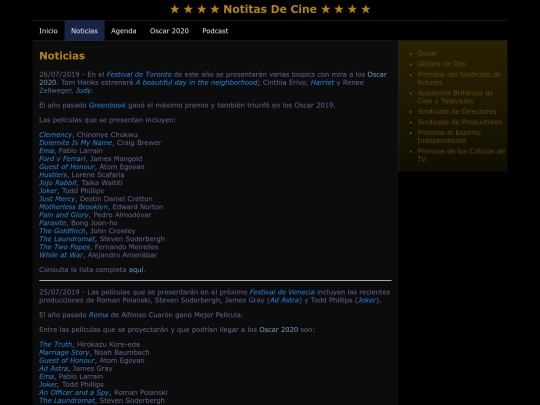Viewport: 540px width, 405px height.
Task: Open Premios de los Críticos de TV
Action: click(461, 155)
